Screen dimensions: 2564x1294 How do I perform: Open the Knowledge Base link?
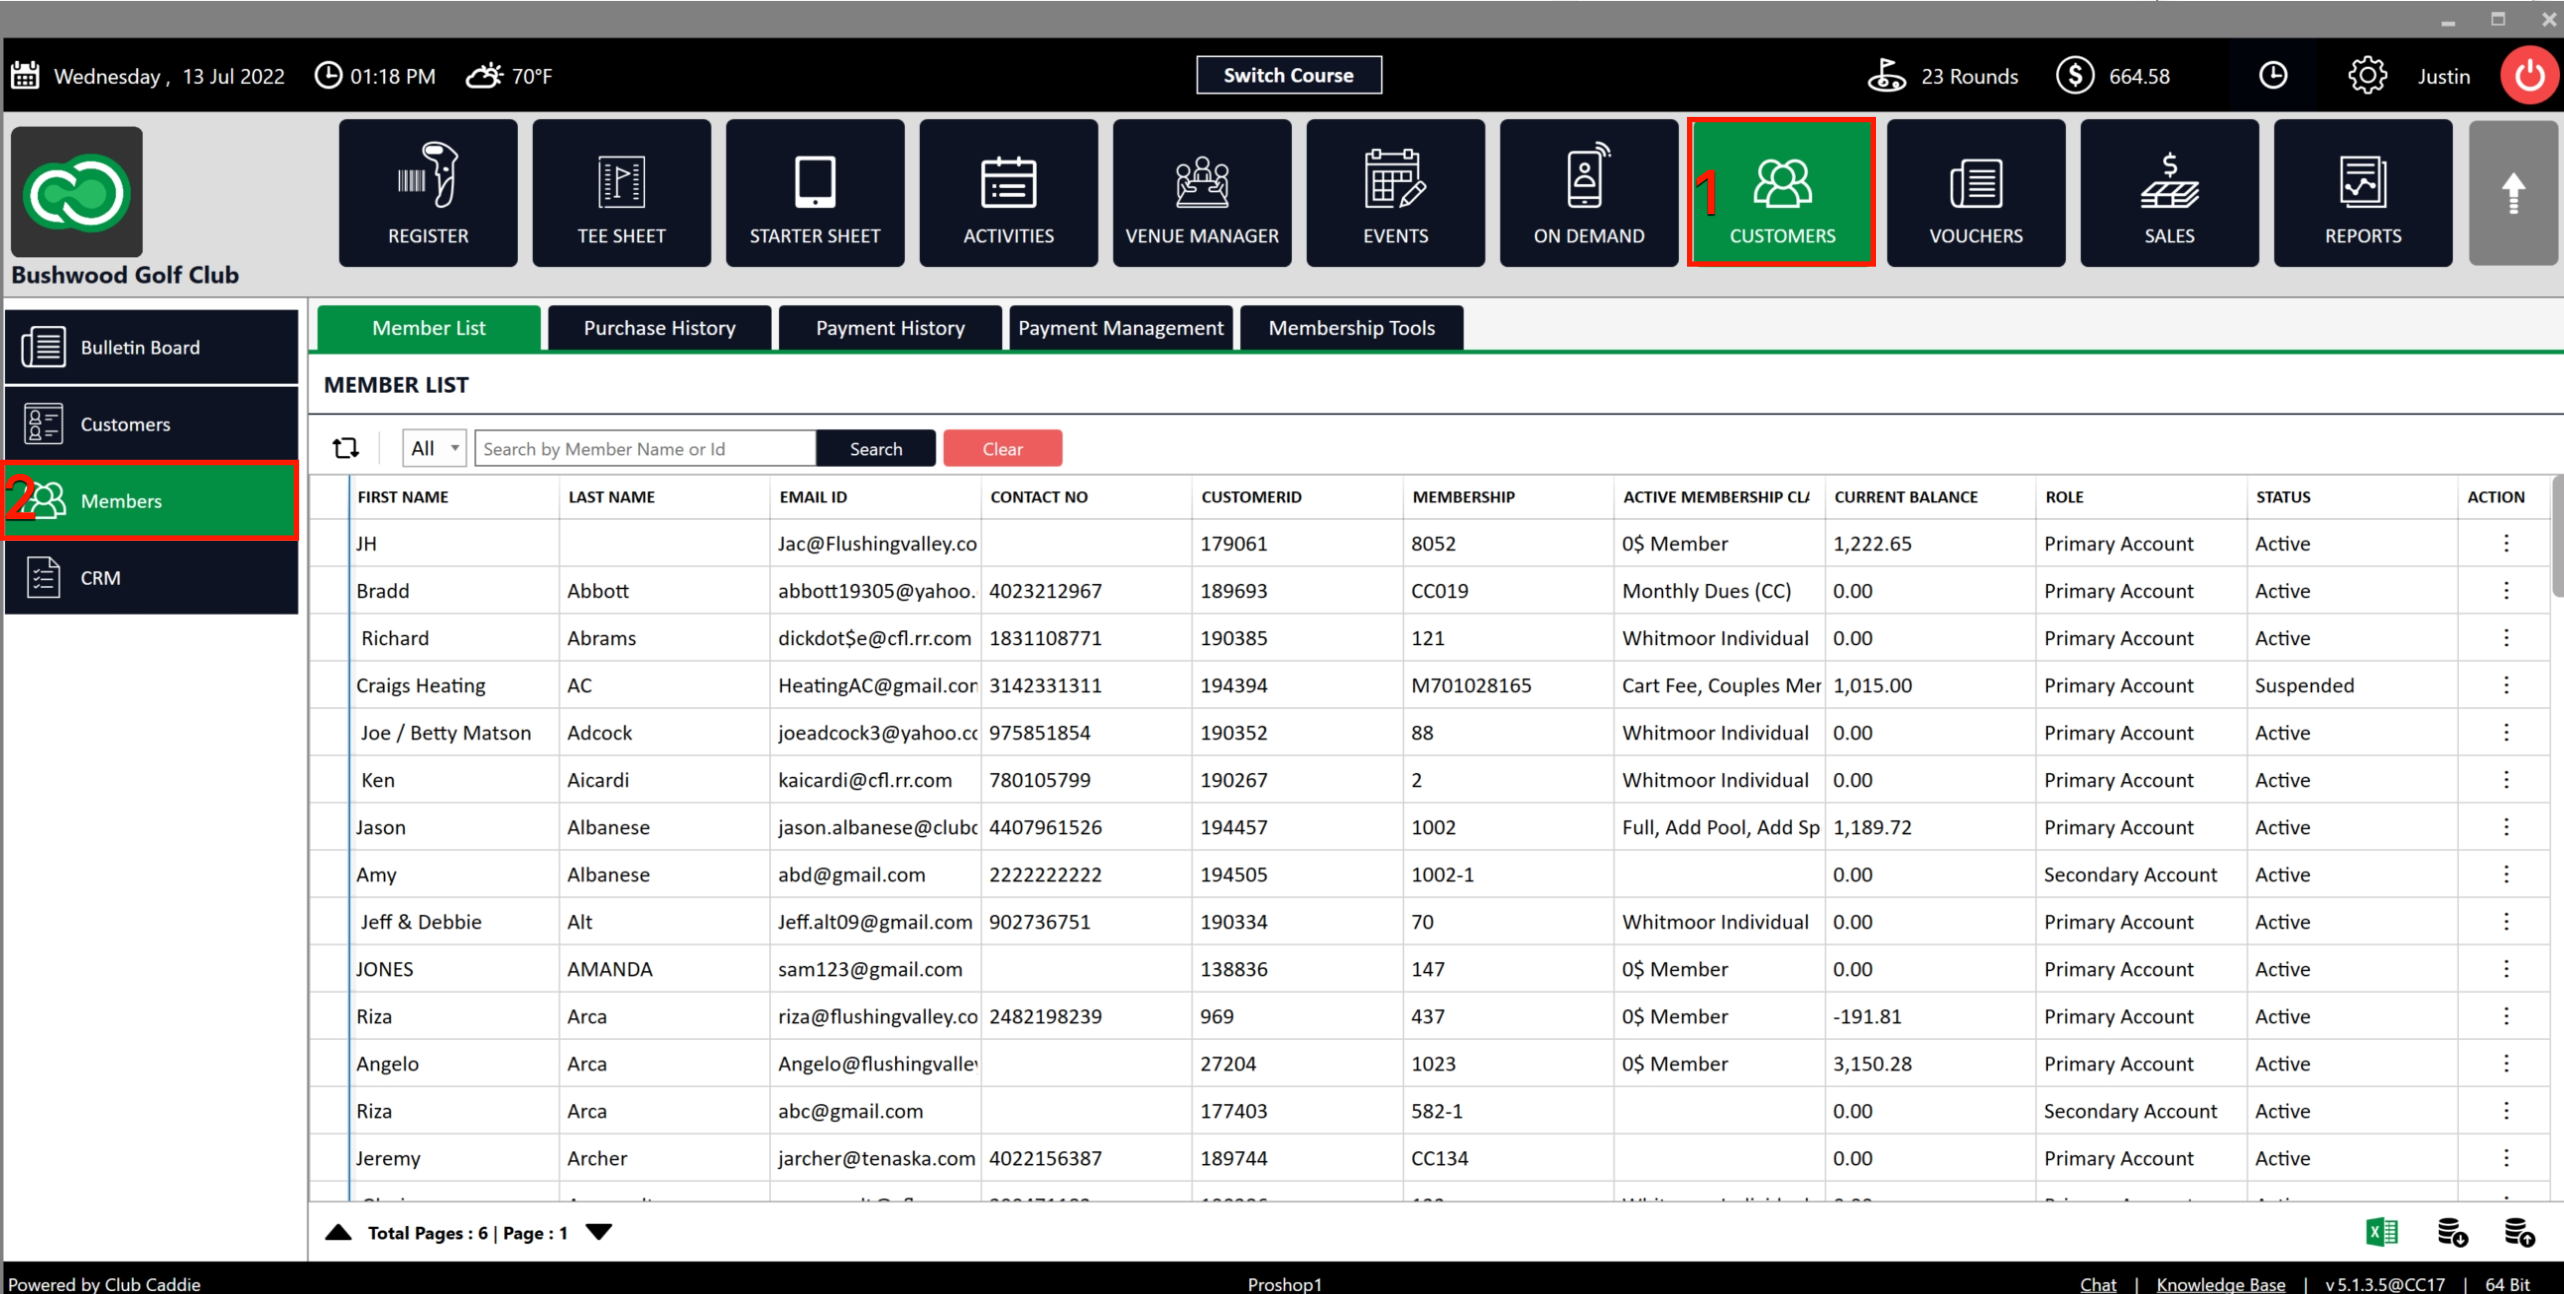point(2220,1284)
